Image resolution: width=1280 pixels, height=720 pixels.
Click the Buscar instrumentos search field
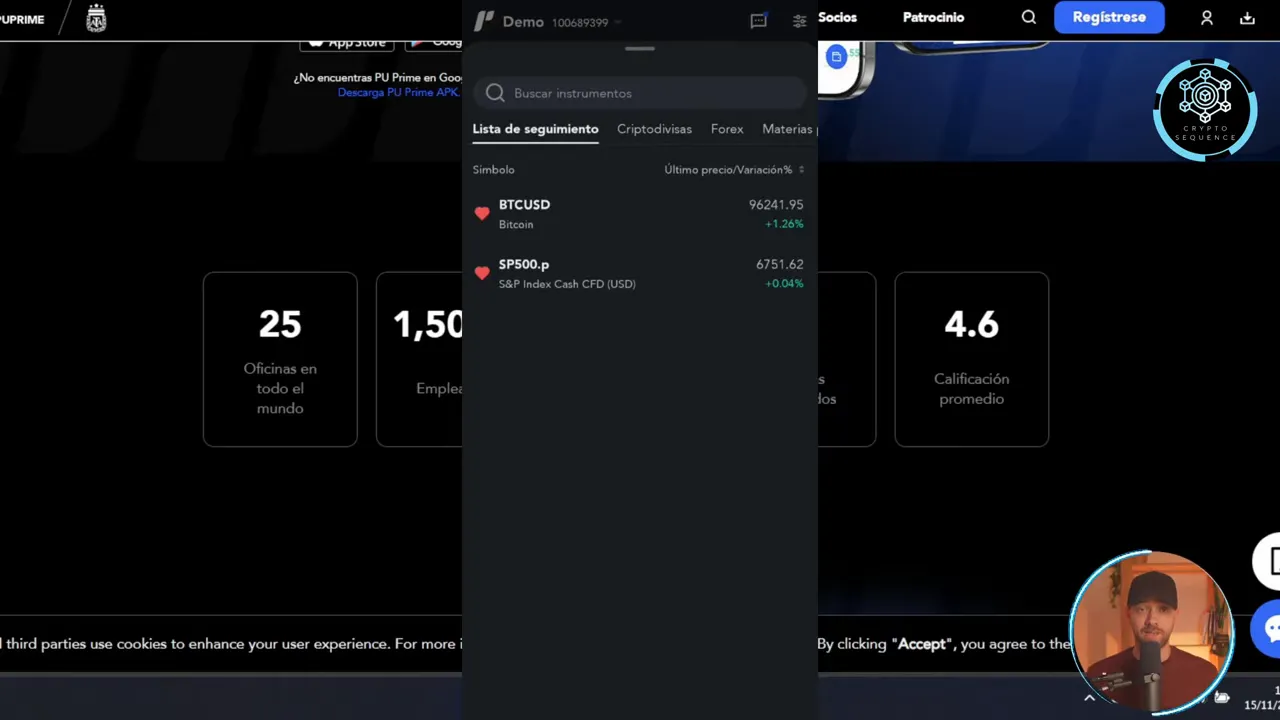640,93
